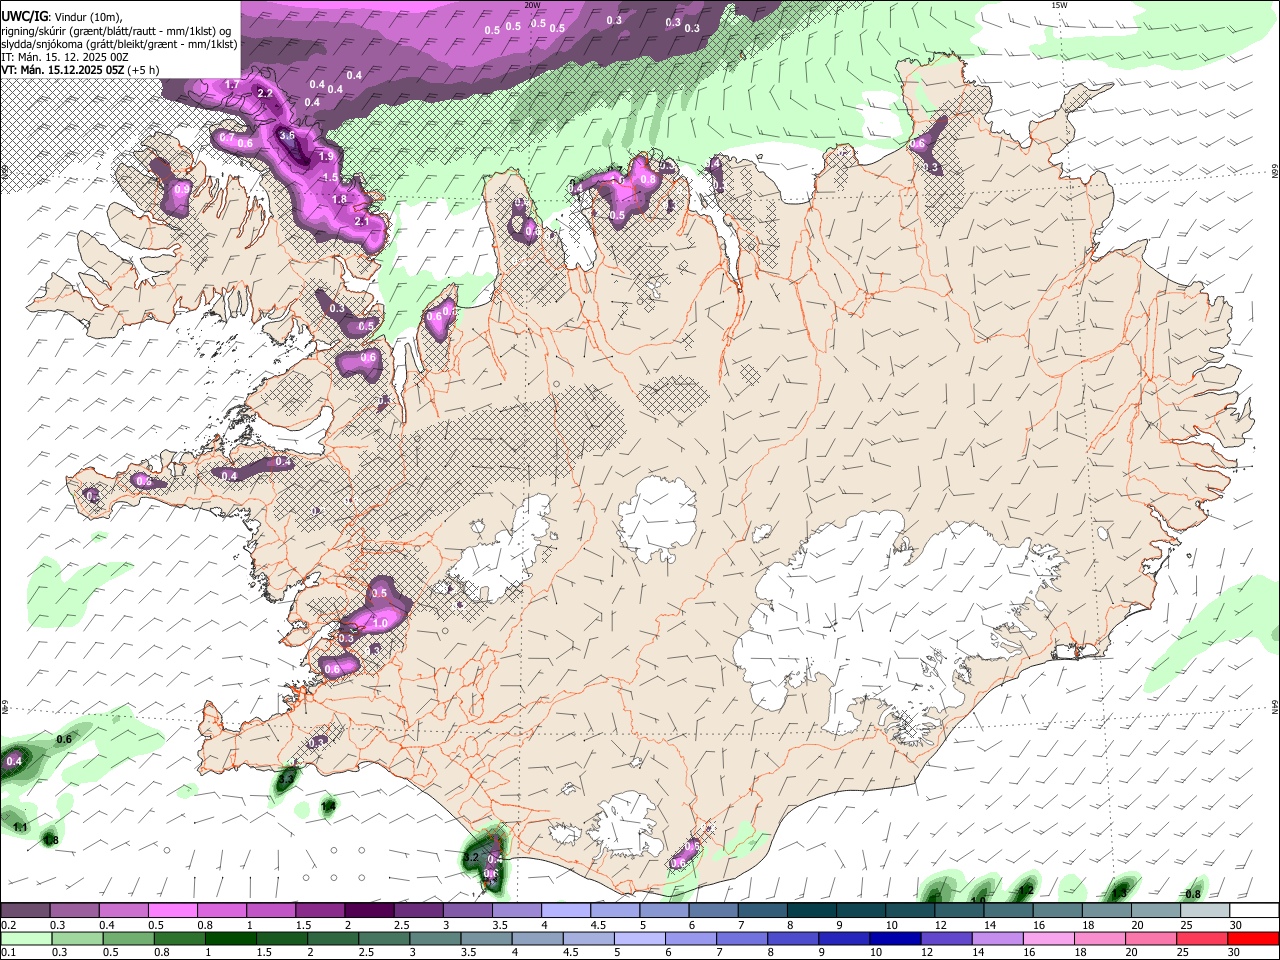This screenshot has width=1280, height=960.
Task: Click the 'UWC/IG' title text
Action: coord(23,16)
